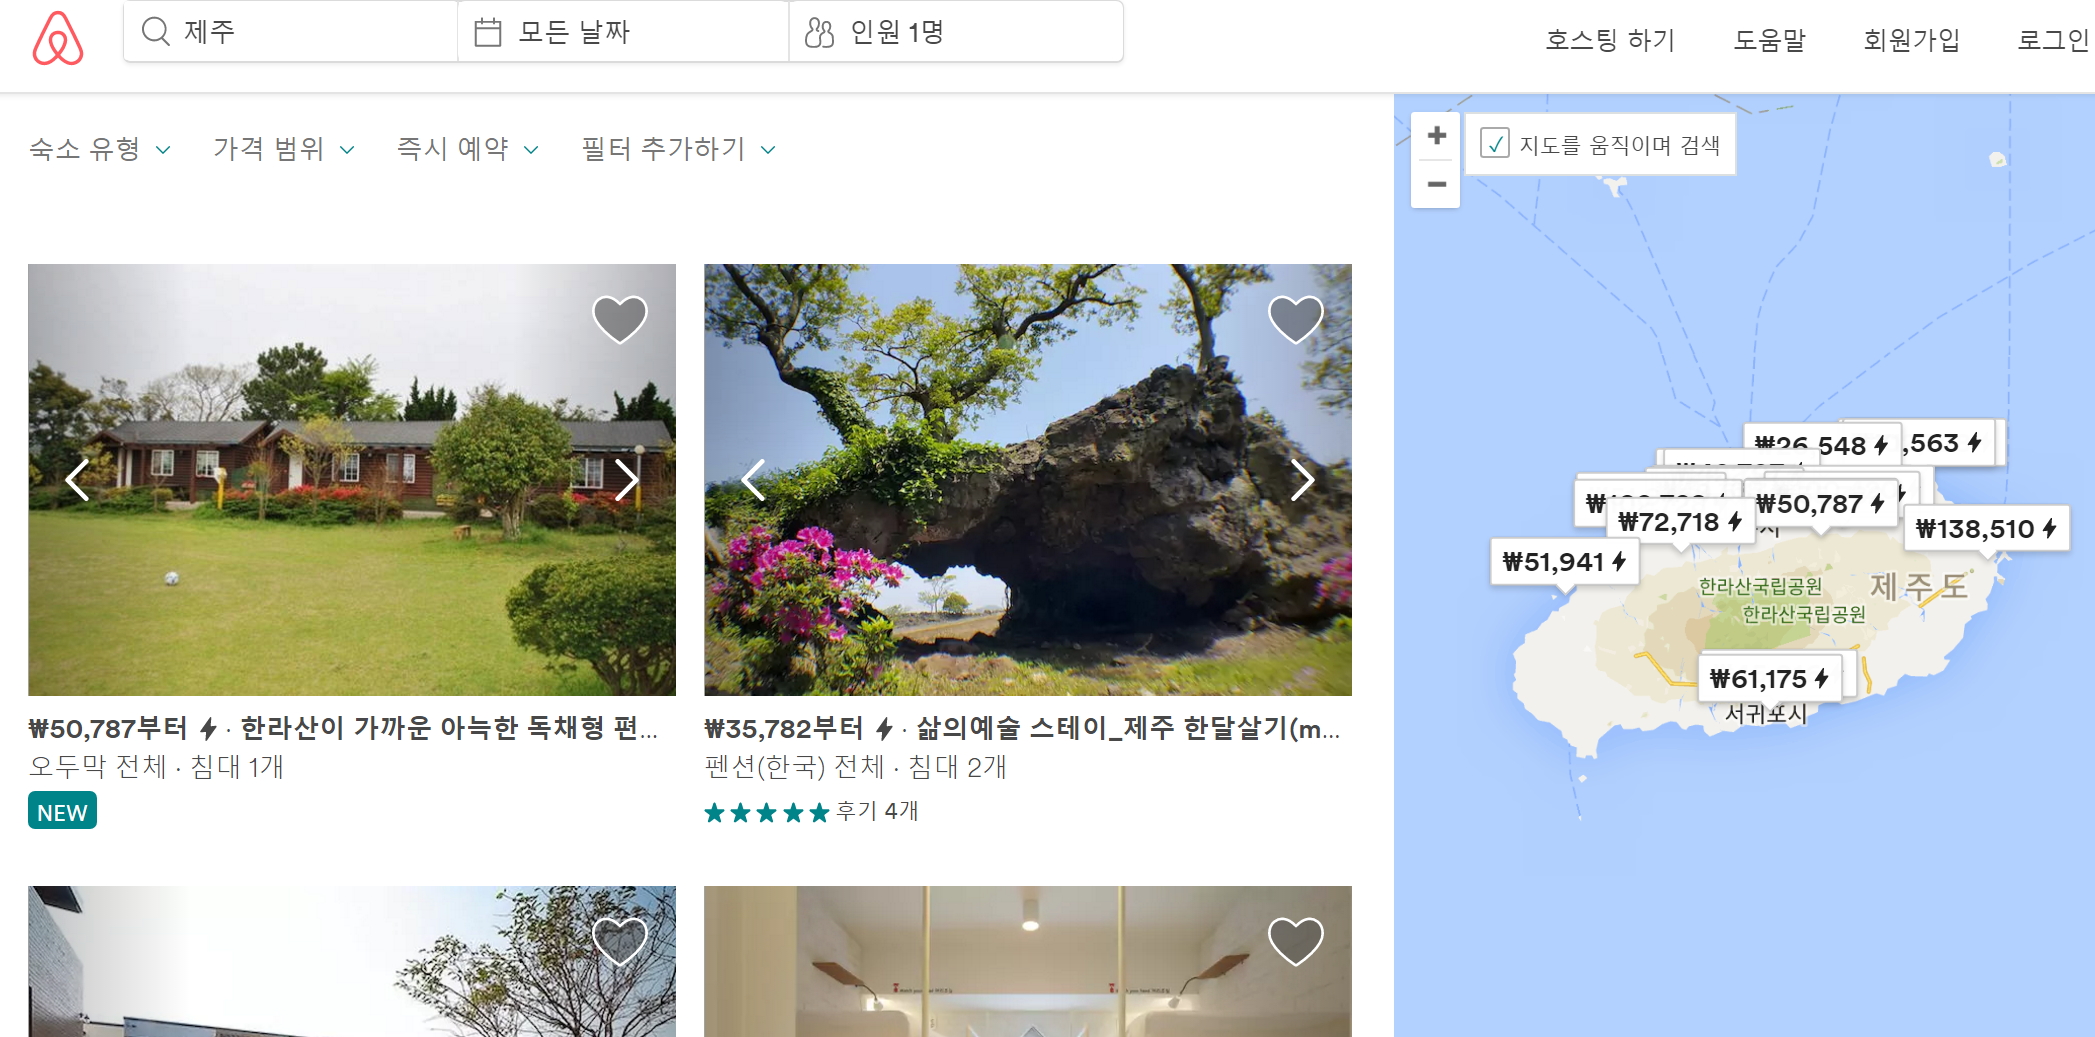Select the ₩61,175 map price marker

point(1770,678)
